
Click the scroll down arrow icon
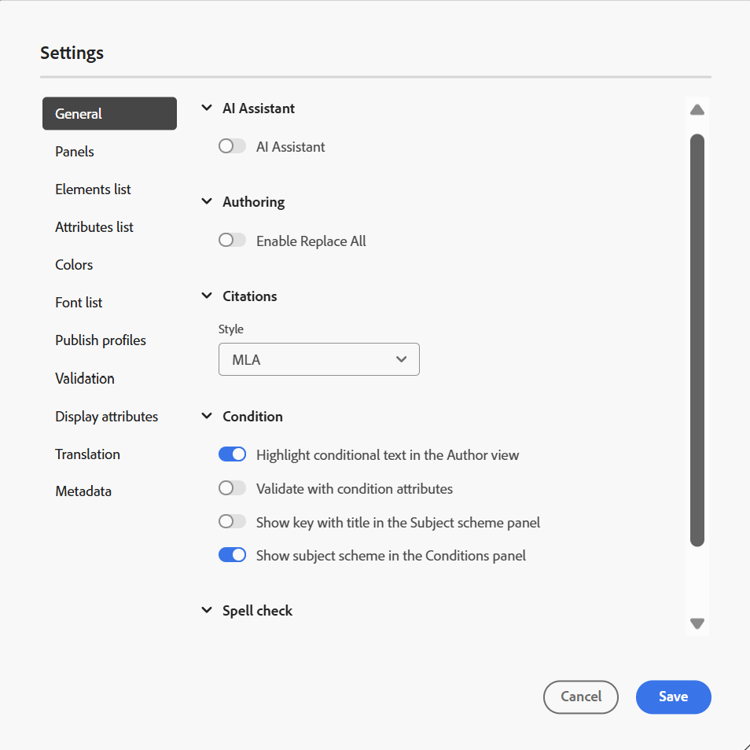697,623
